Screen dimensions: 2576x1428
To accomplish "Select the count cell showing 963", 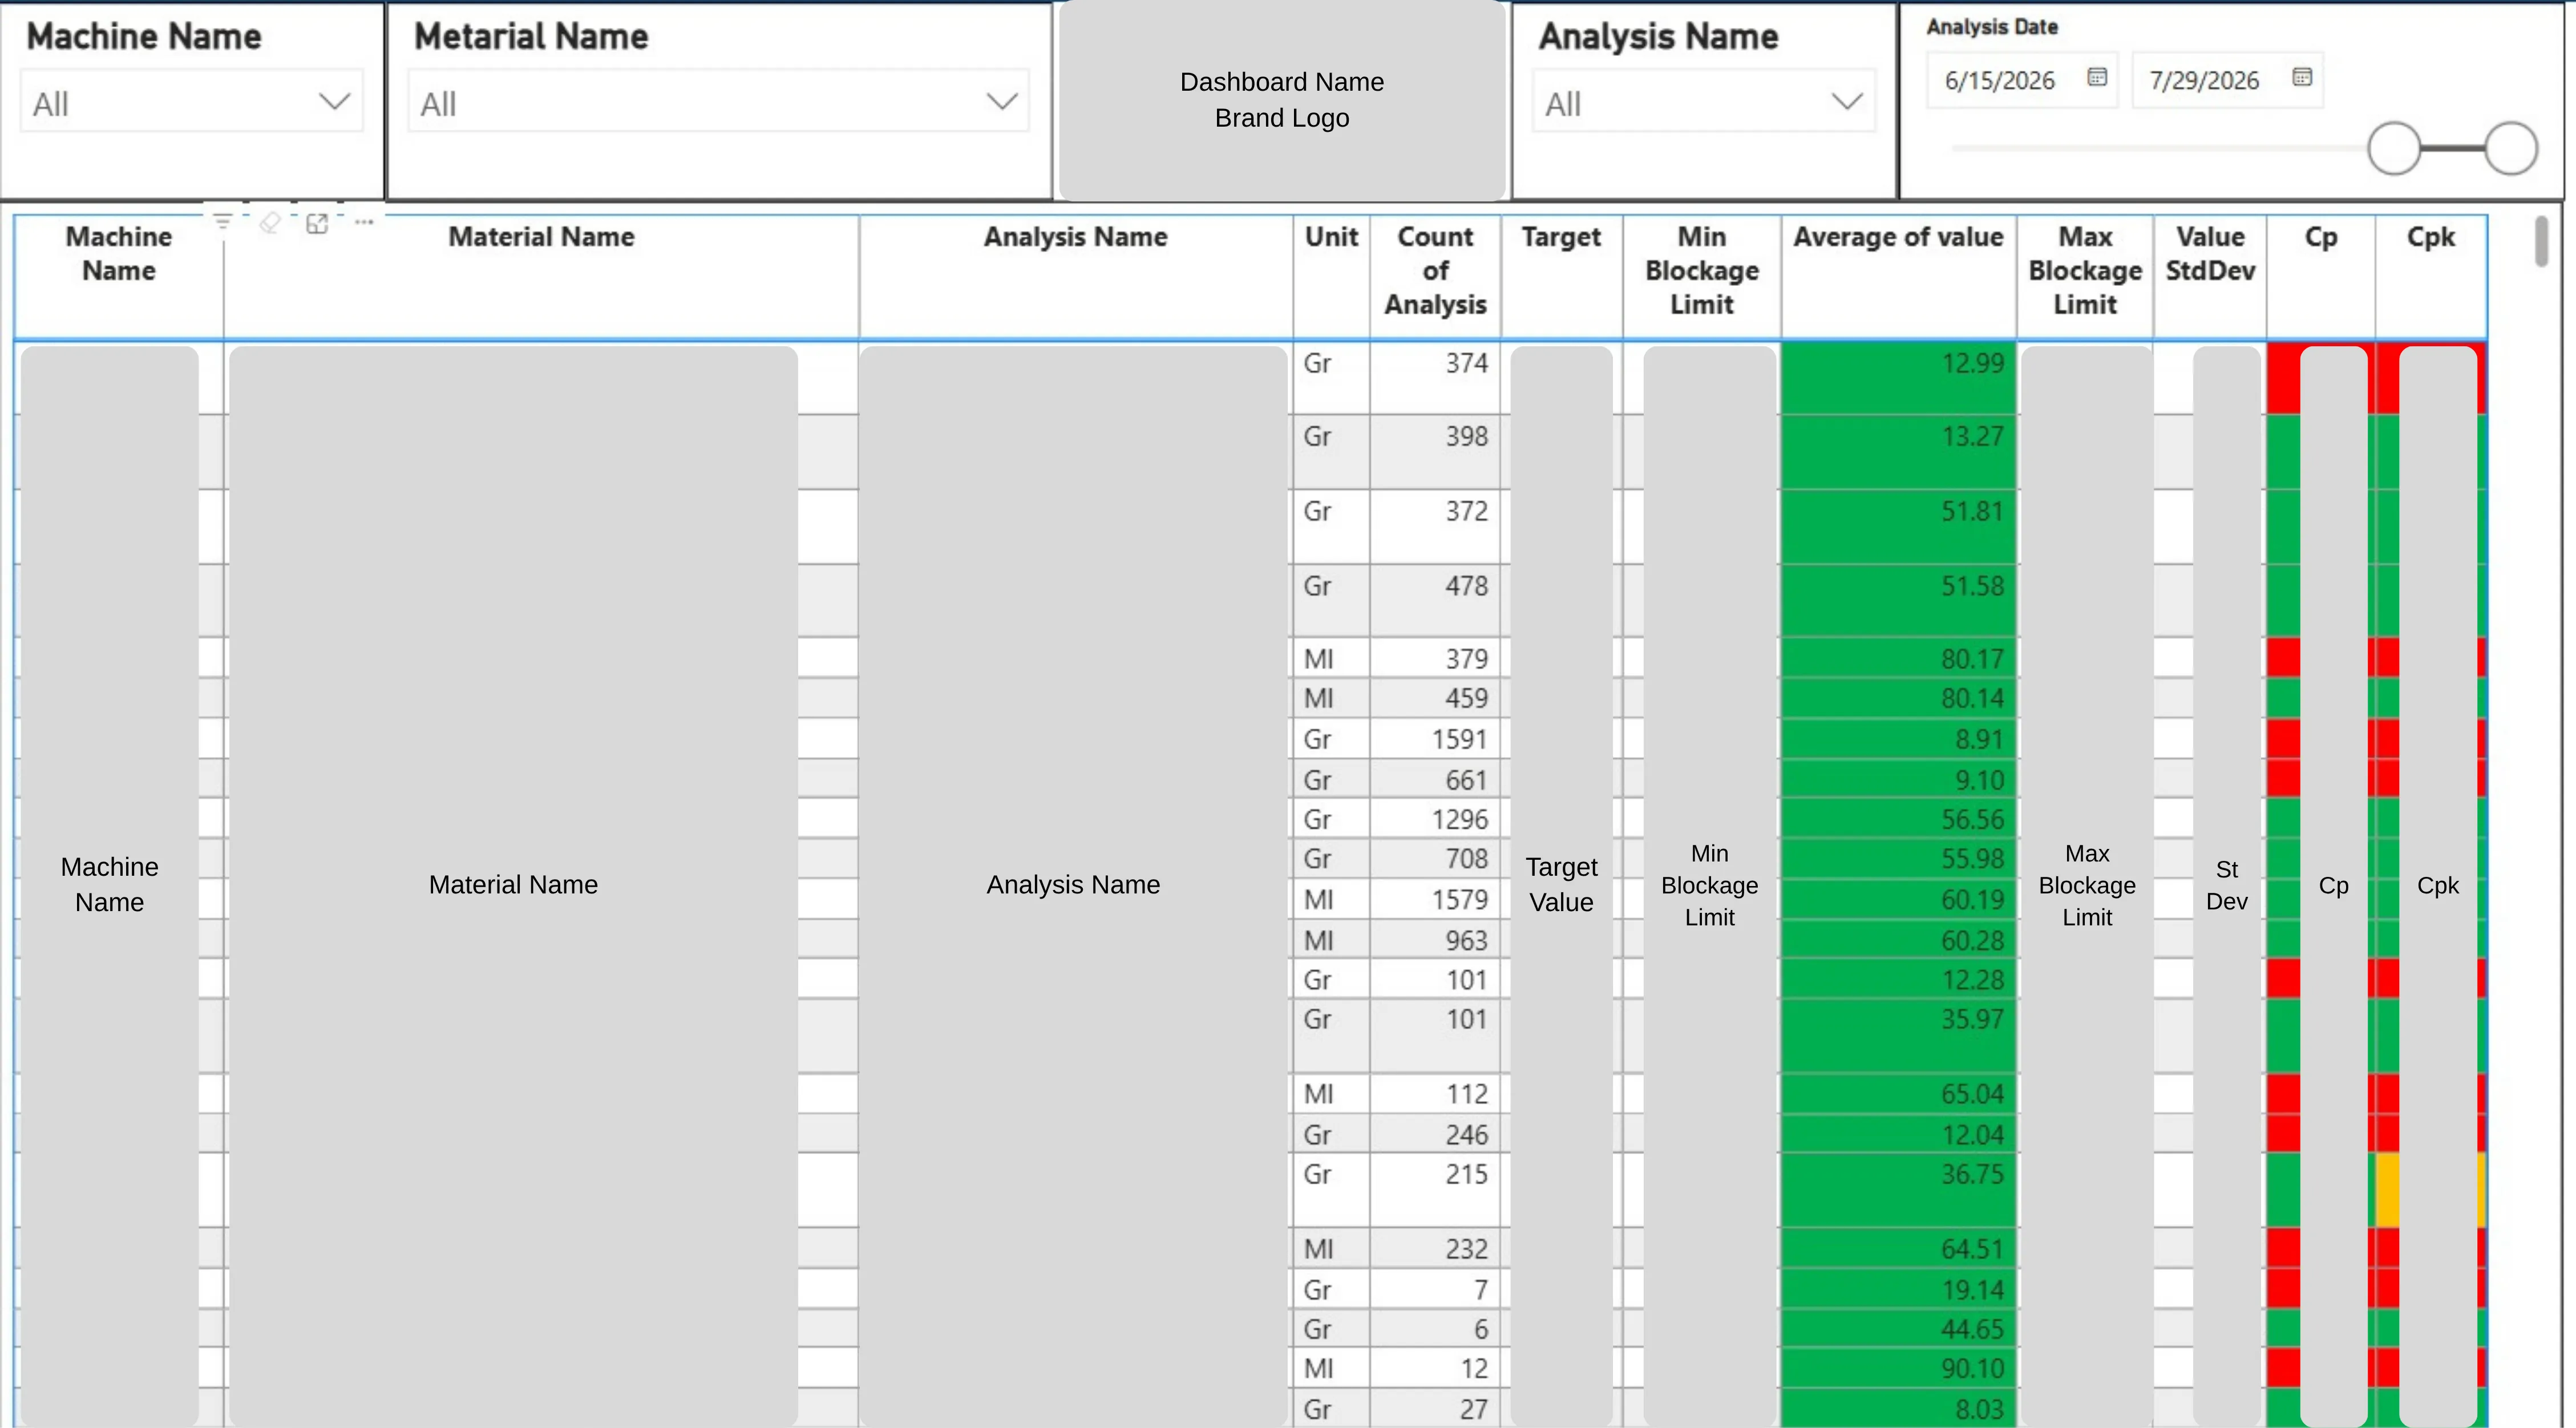I will 1435,939.
